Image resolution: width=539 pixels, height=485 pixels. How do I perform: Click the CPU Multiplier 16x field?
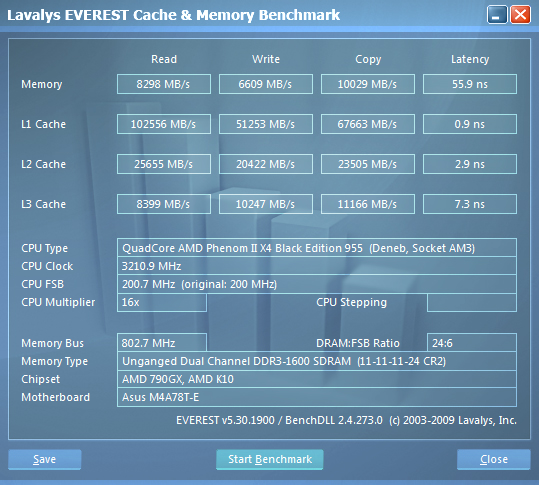point(162,302)
